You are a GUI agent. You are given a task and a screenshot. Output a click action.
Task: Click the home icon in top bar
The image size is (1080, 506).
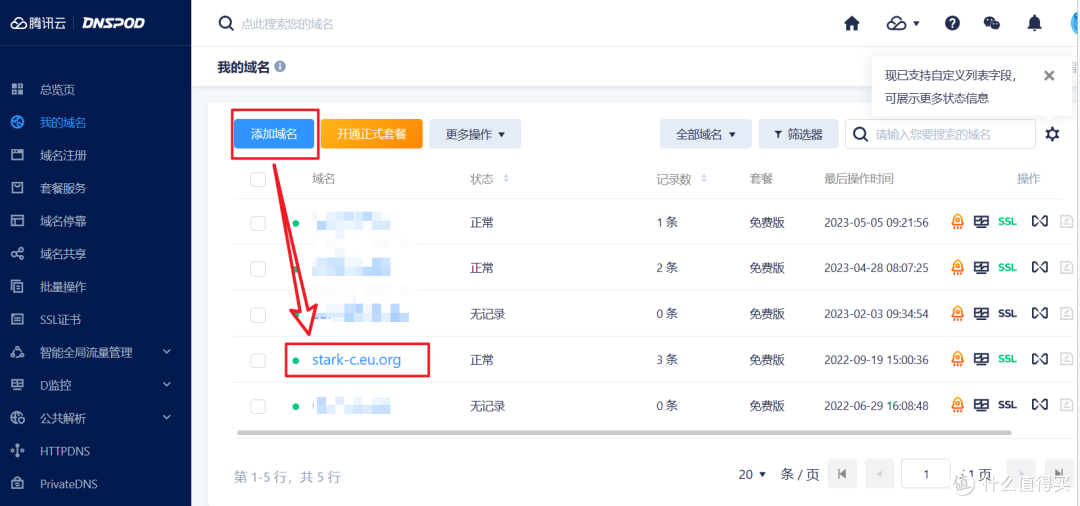[x=852, y=23]
